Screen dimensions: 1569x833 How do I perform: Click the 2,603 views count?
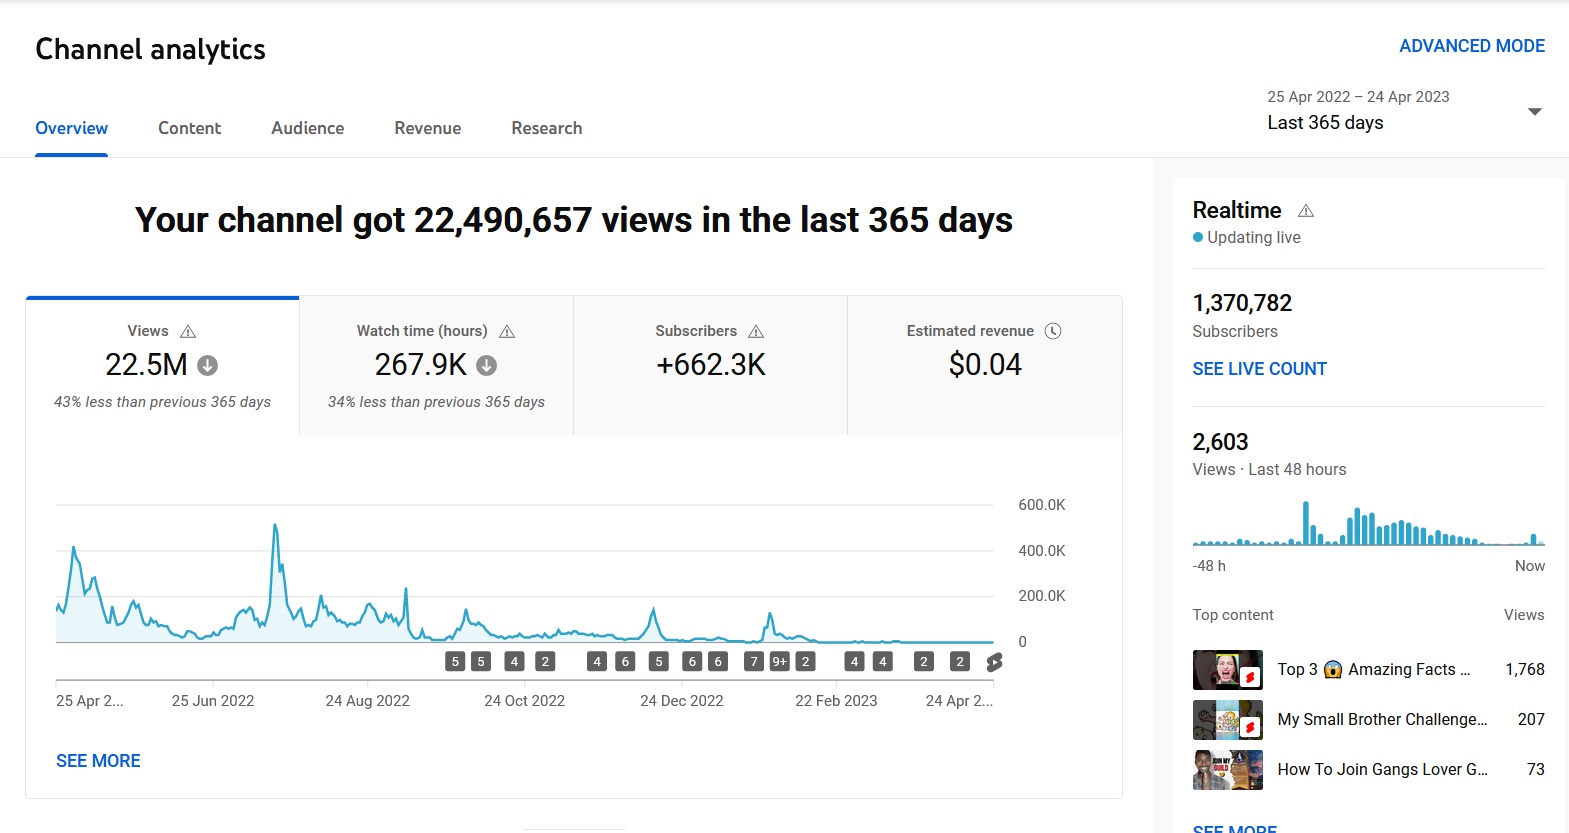click(x=1220, y=442)
